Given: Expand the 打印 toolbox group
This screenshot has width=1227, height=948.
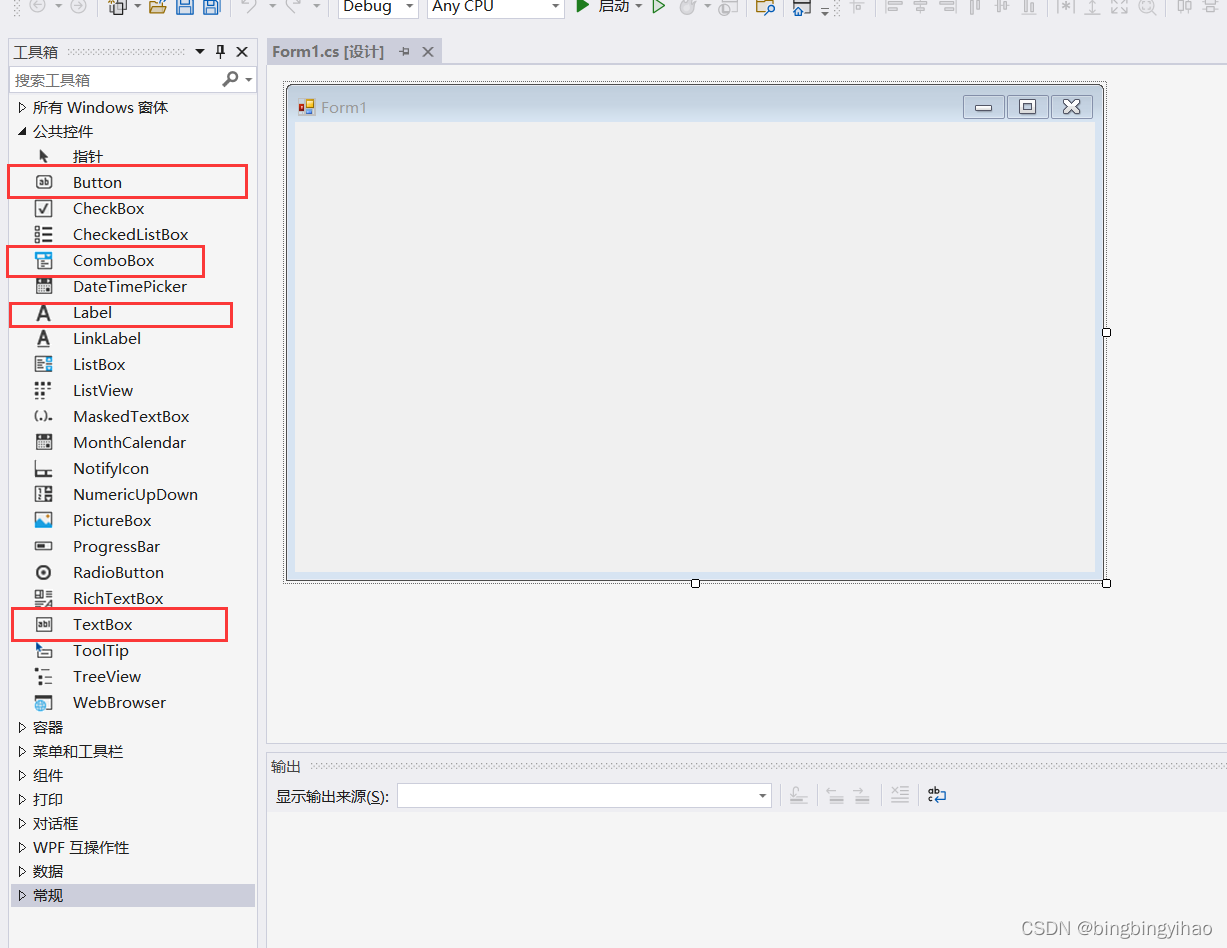Looking at the screenshot, I should pos(23,799).
